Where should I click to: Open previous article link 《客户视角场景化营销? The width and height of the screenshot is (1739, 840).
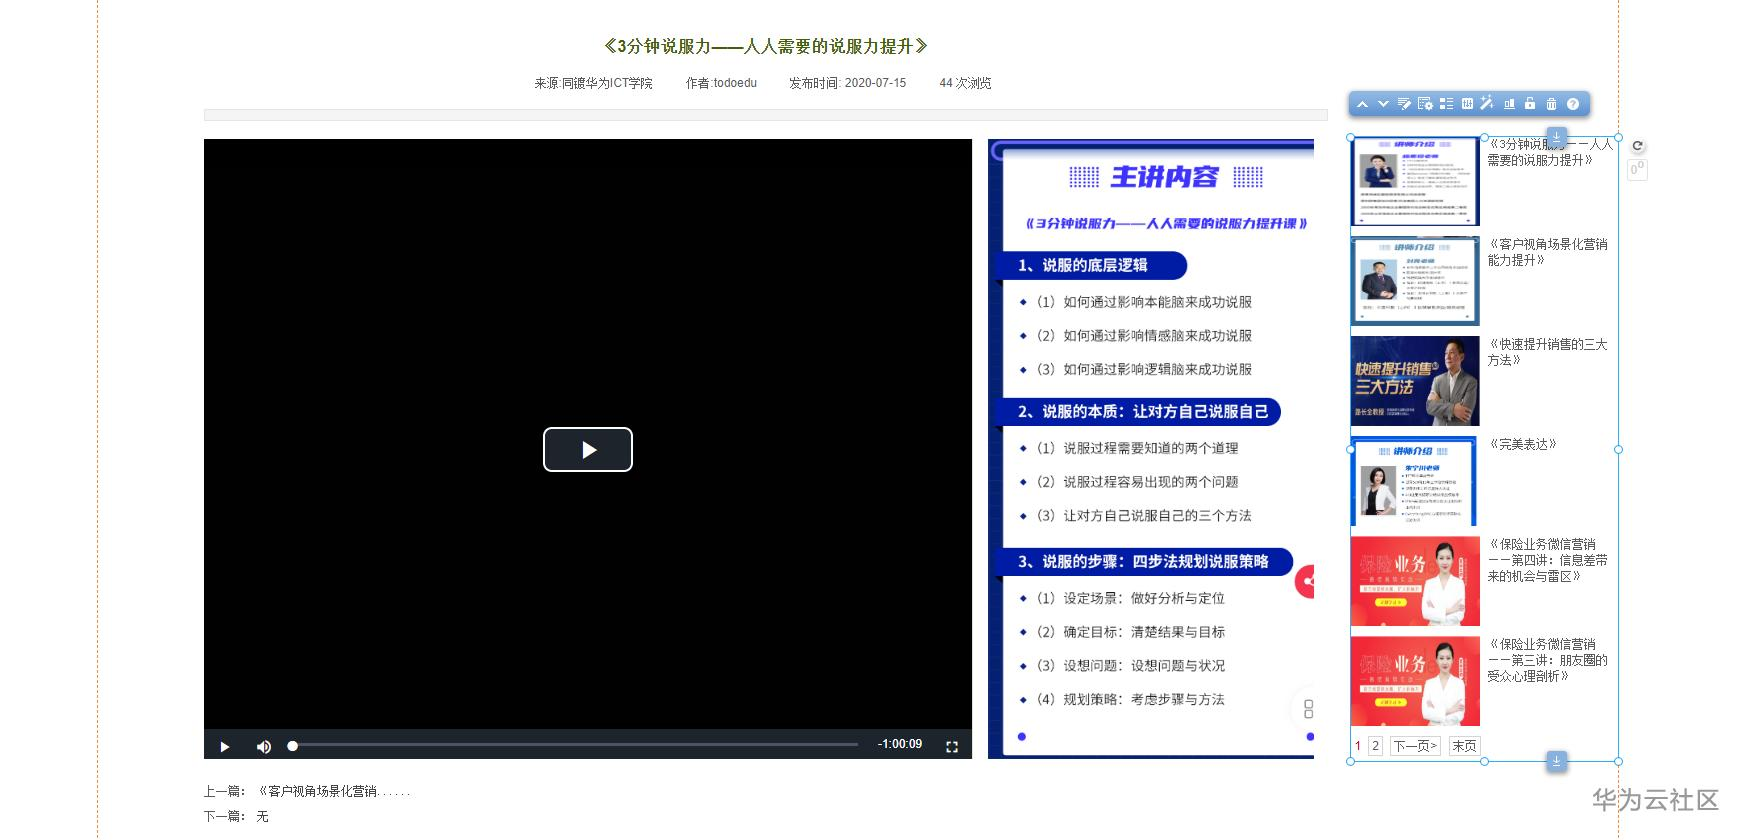(334, 791)
